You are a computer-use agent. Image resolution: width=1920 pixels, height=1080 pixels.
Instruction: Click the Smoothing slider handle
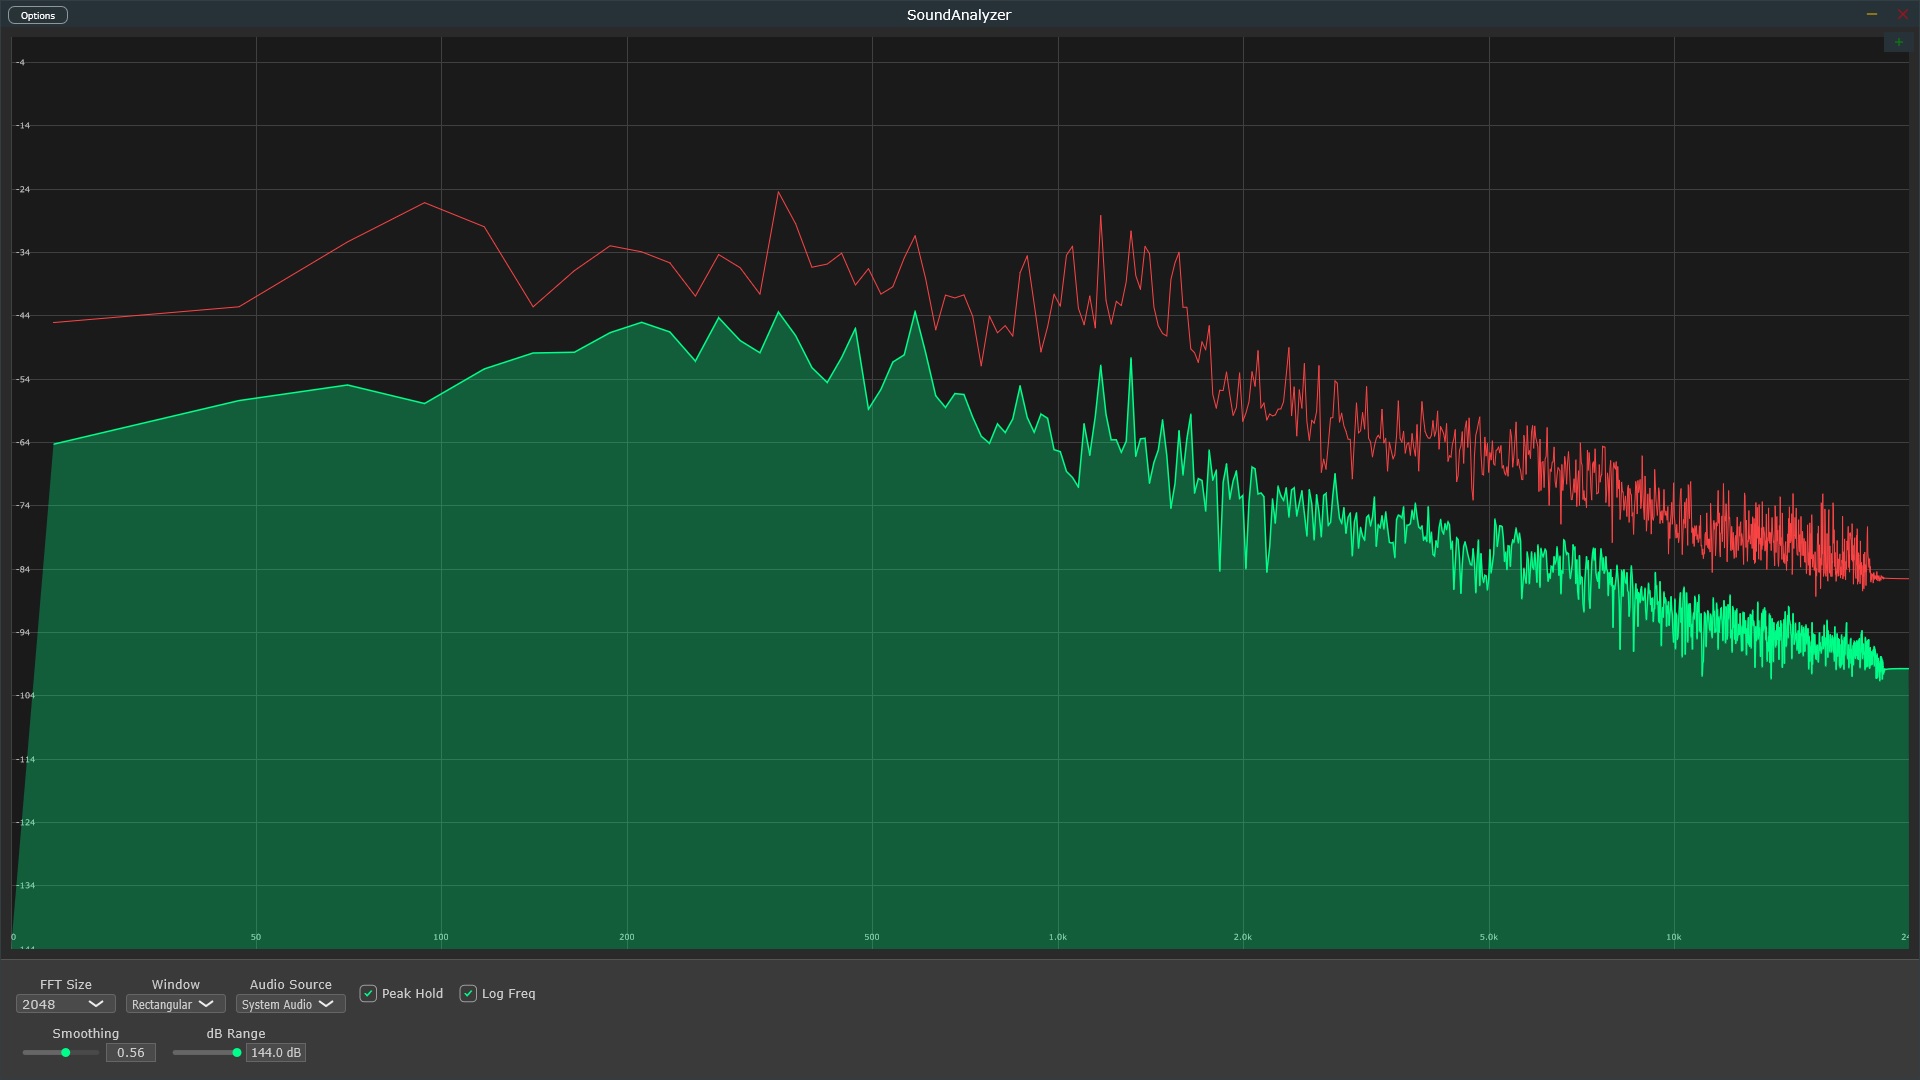coord(66,1052)
